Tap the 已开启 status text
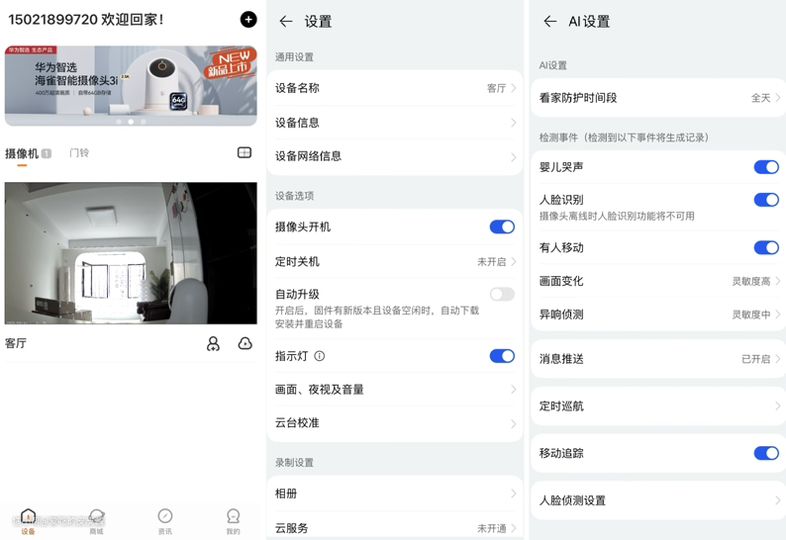Image resolution: width=786 pixels, height=540 pixels. pyautogui.click(x=755, y=359)
